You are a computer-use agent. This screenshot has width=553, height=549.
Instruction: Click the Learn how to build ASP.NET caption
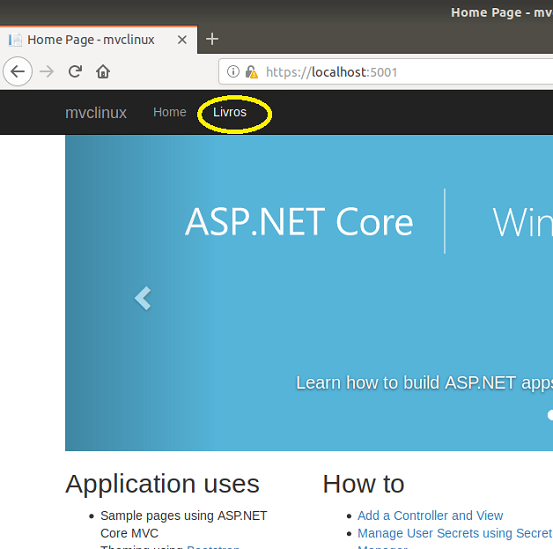(x=424, y=383)
